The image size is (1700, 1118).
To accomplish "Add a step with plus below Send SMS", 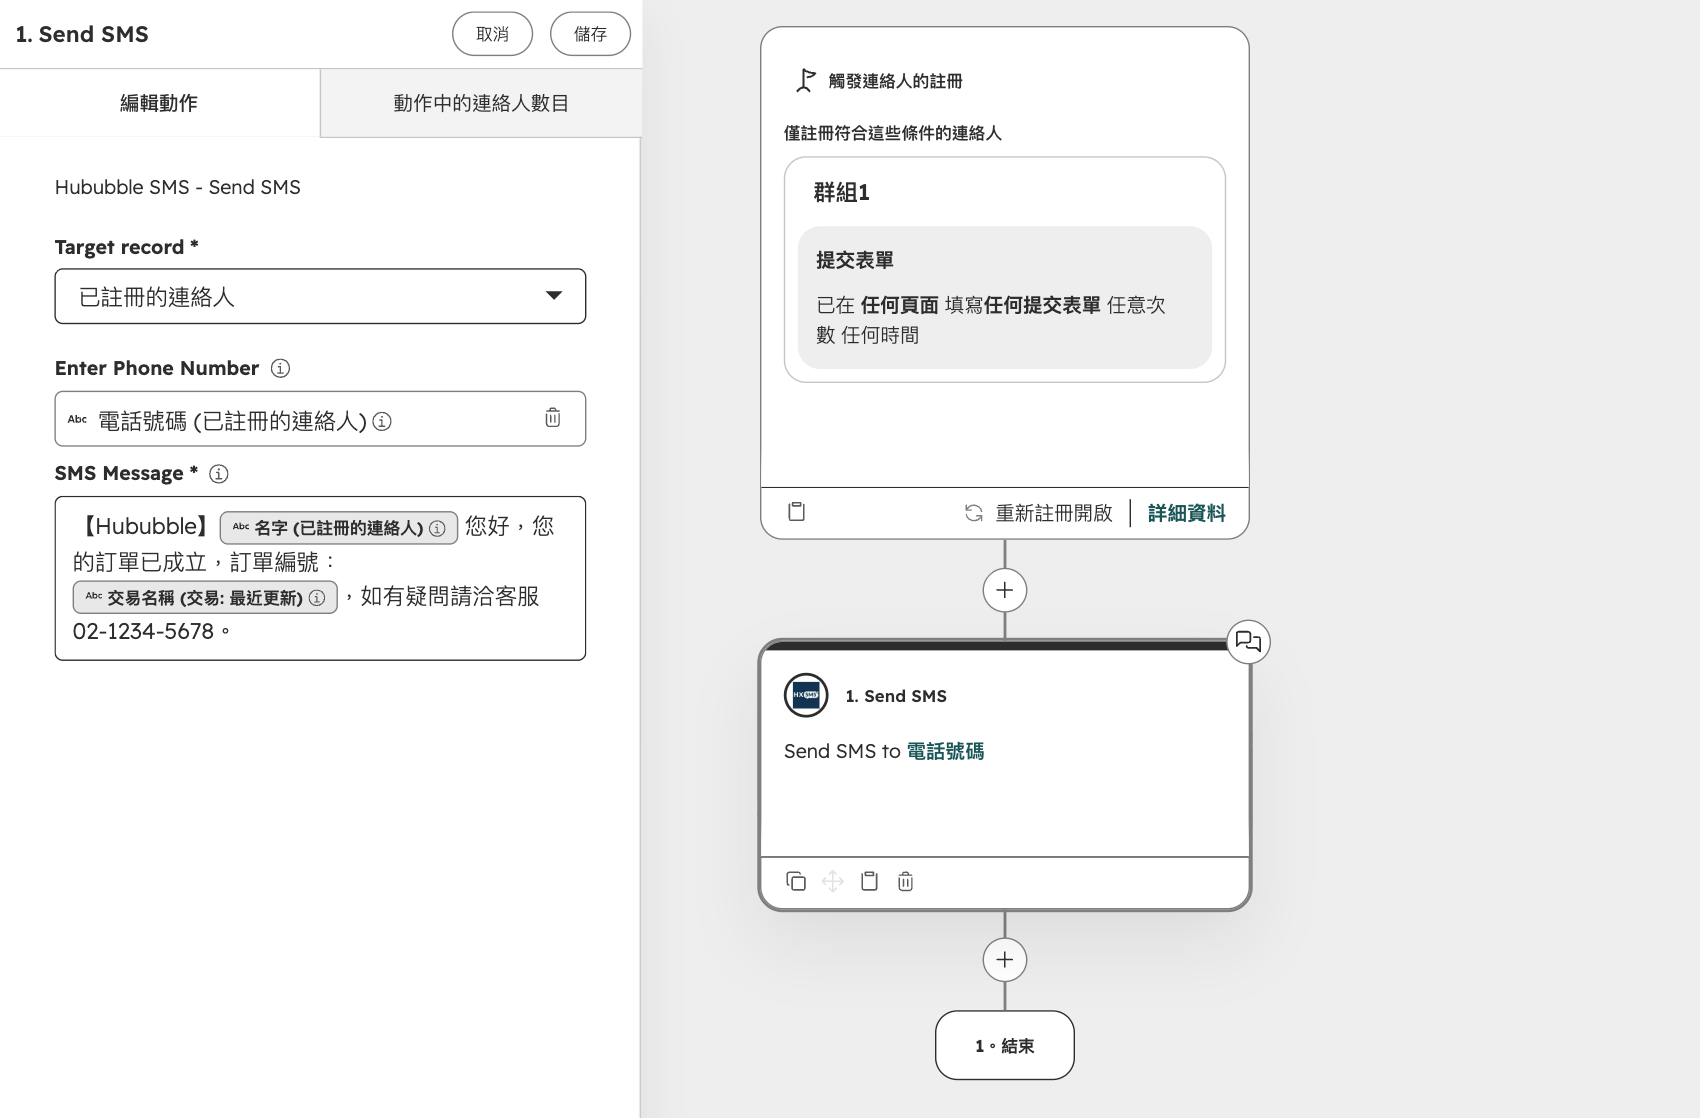I will pyautogui.click(x=1005, y=960).
